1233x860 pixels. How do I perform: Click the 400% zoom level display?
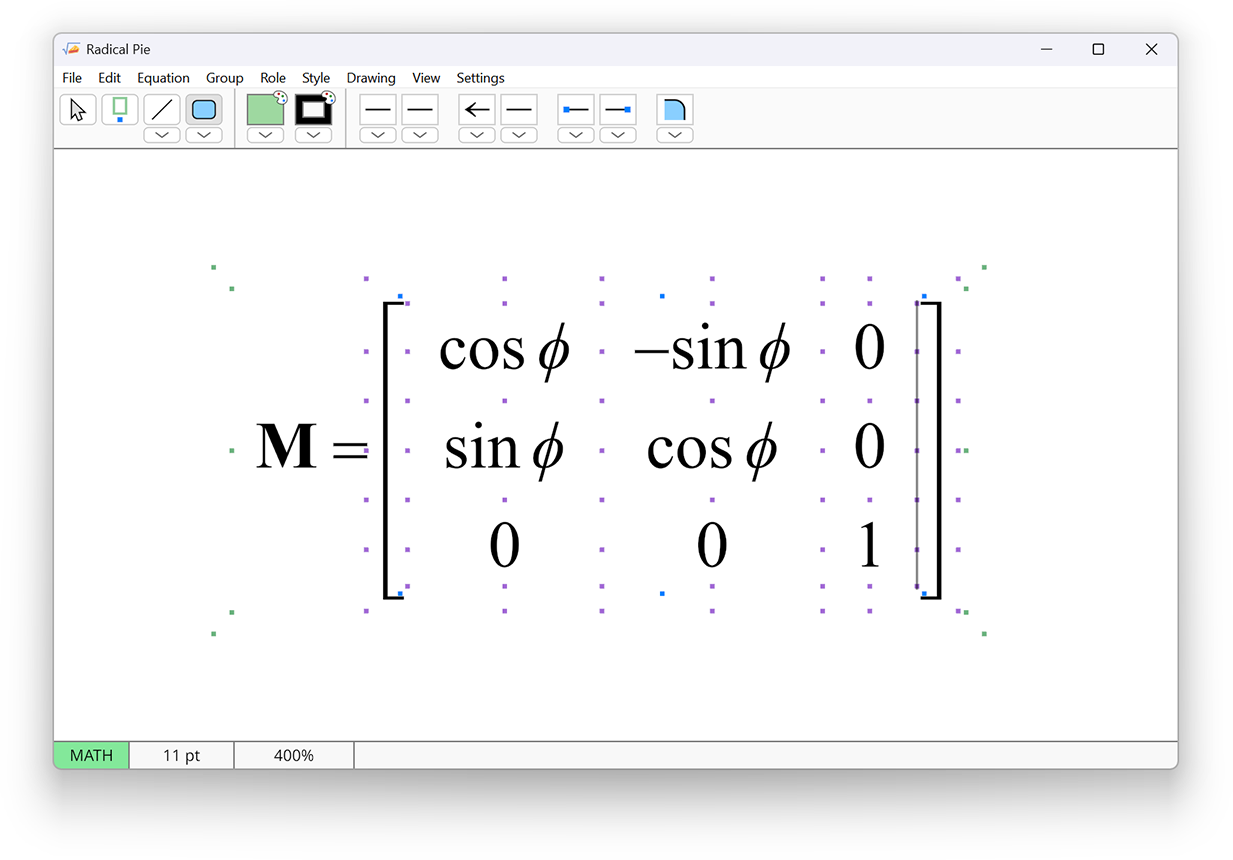tap(293, 755)
